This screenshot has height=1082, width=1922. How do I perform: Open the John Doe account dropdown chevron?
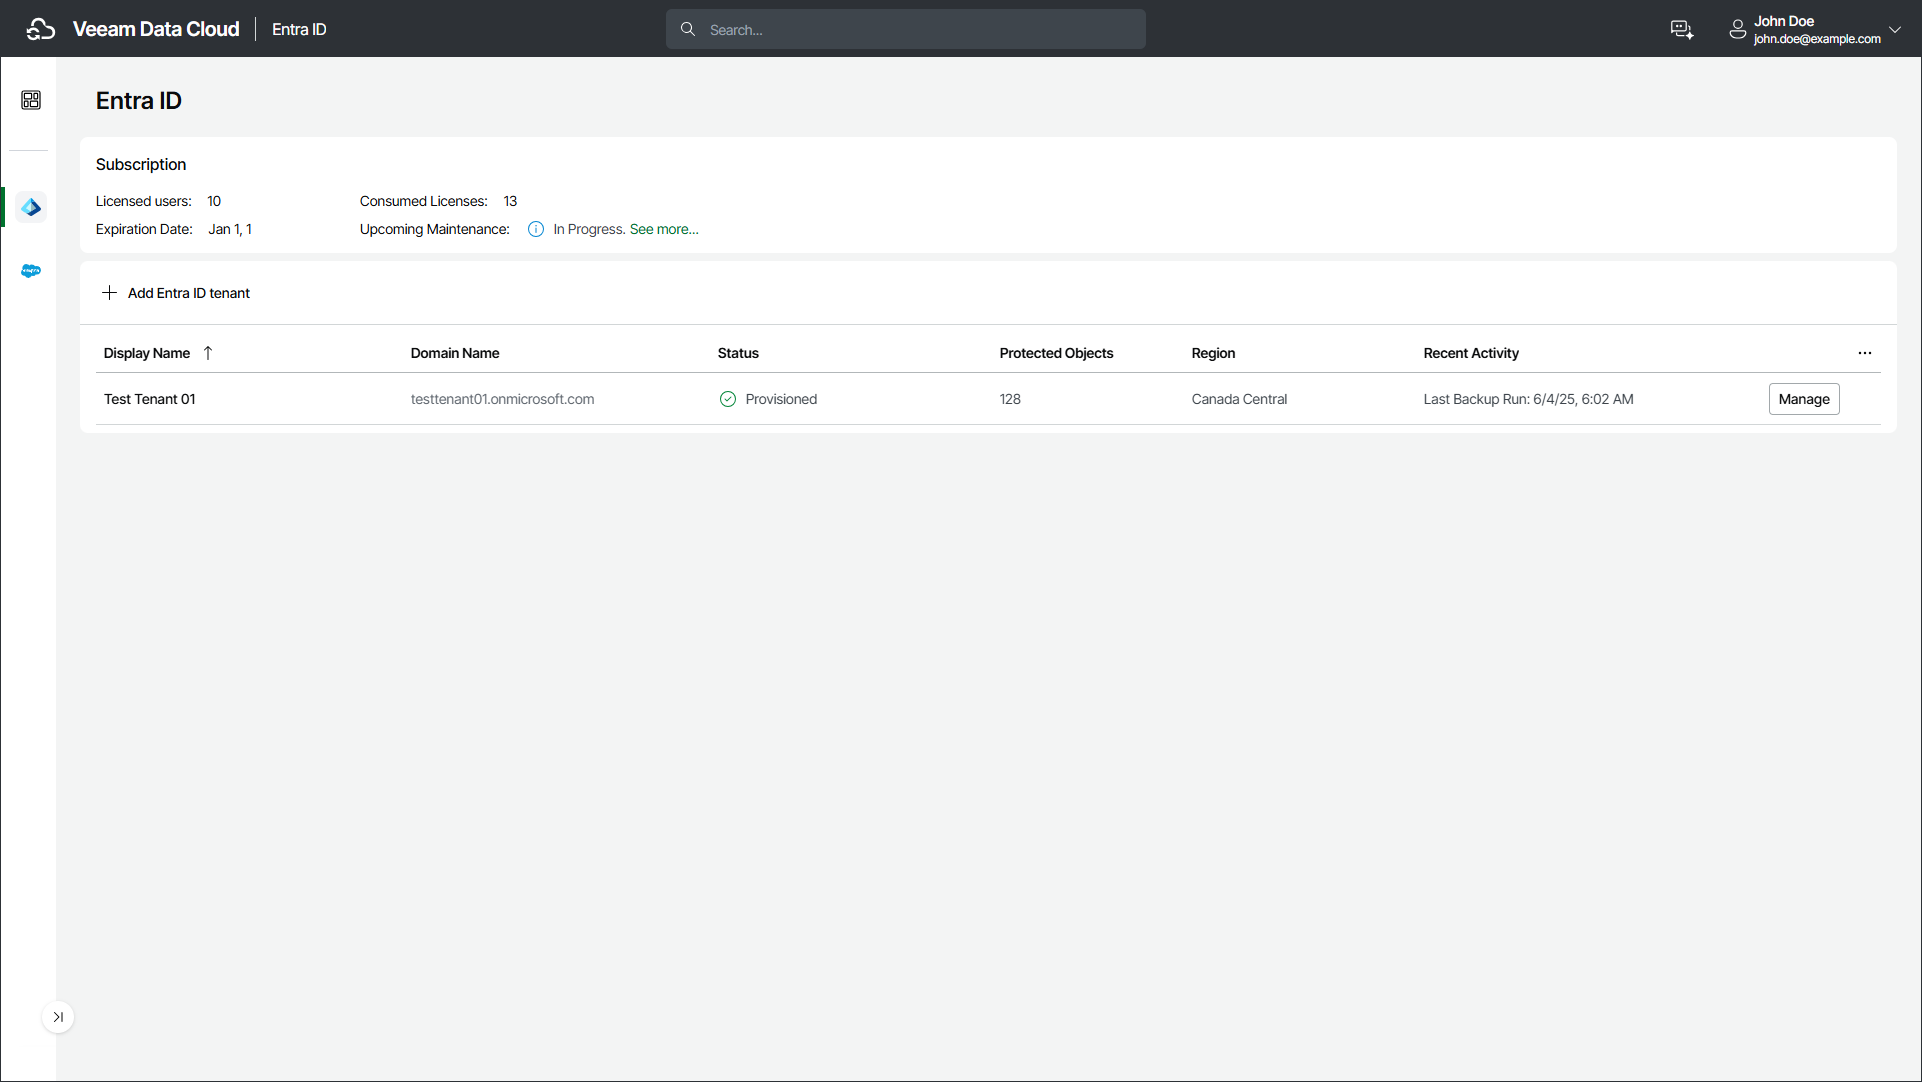point(1895,30)
